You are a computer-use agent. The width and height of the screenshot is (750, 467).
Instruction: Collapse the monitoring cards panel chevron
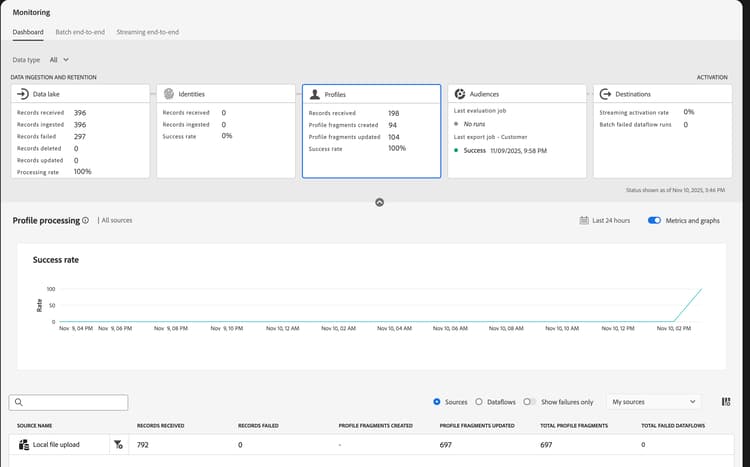pyautogui.click(x=379, y=202)
